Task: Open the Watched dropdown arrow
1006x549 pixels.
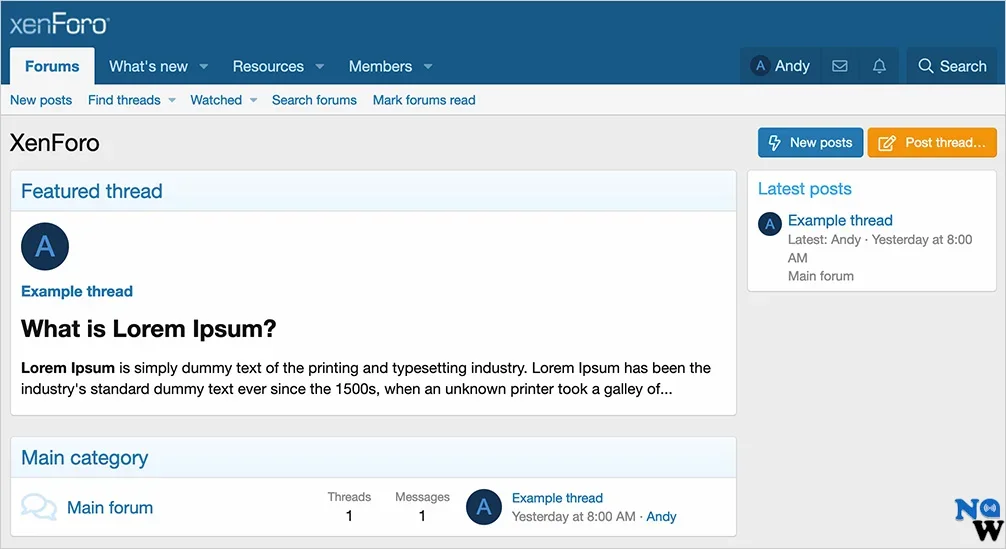Action: pyautogui.click(x=253, y=100)
